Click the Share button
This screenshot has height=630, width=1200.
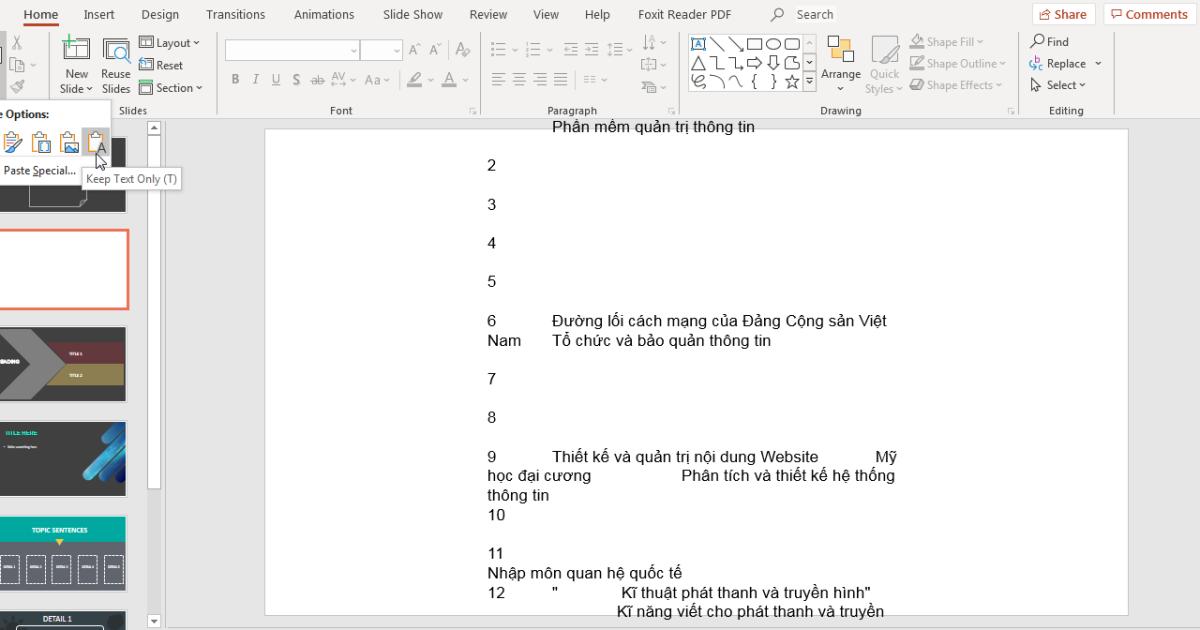pyautogui.click(x=1063, y=14)
